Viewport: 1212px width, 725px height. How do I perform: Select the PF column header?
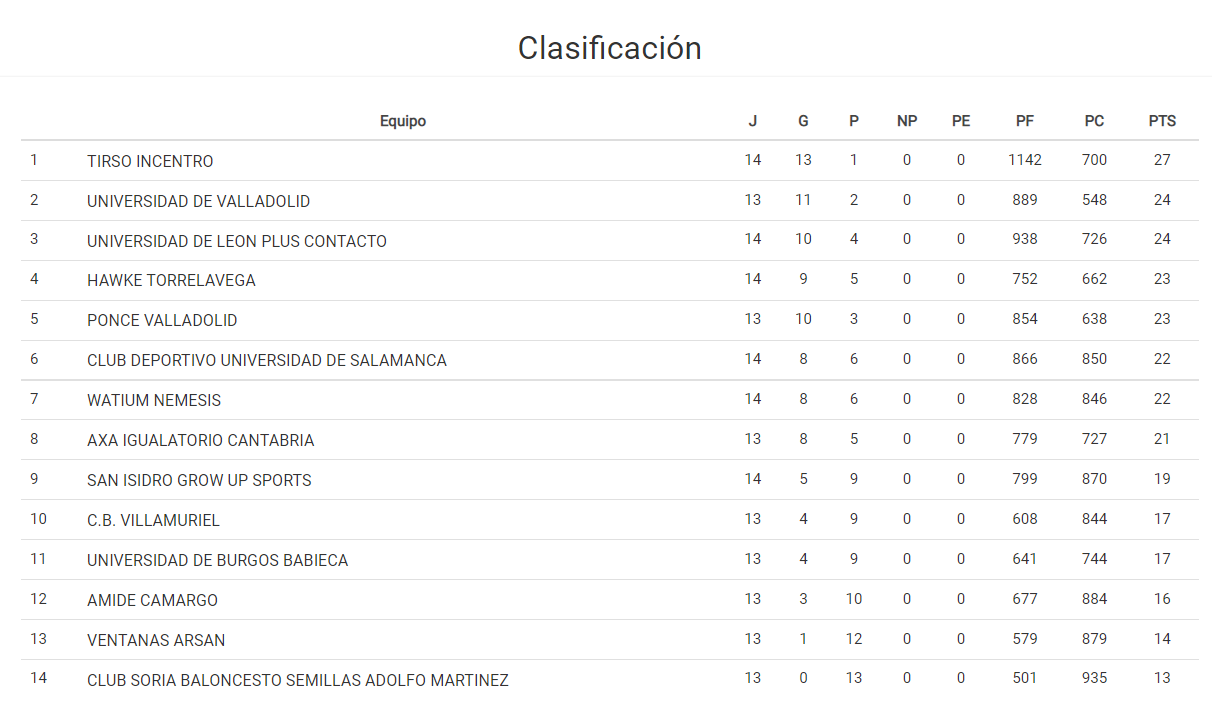click(x=1025, y=121)
